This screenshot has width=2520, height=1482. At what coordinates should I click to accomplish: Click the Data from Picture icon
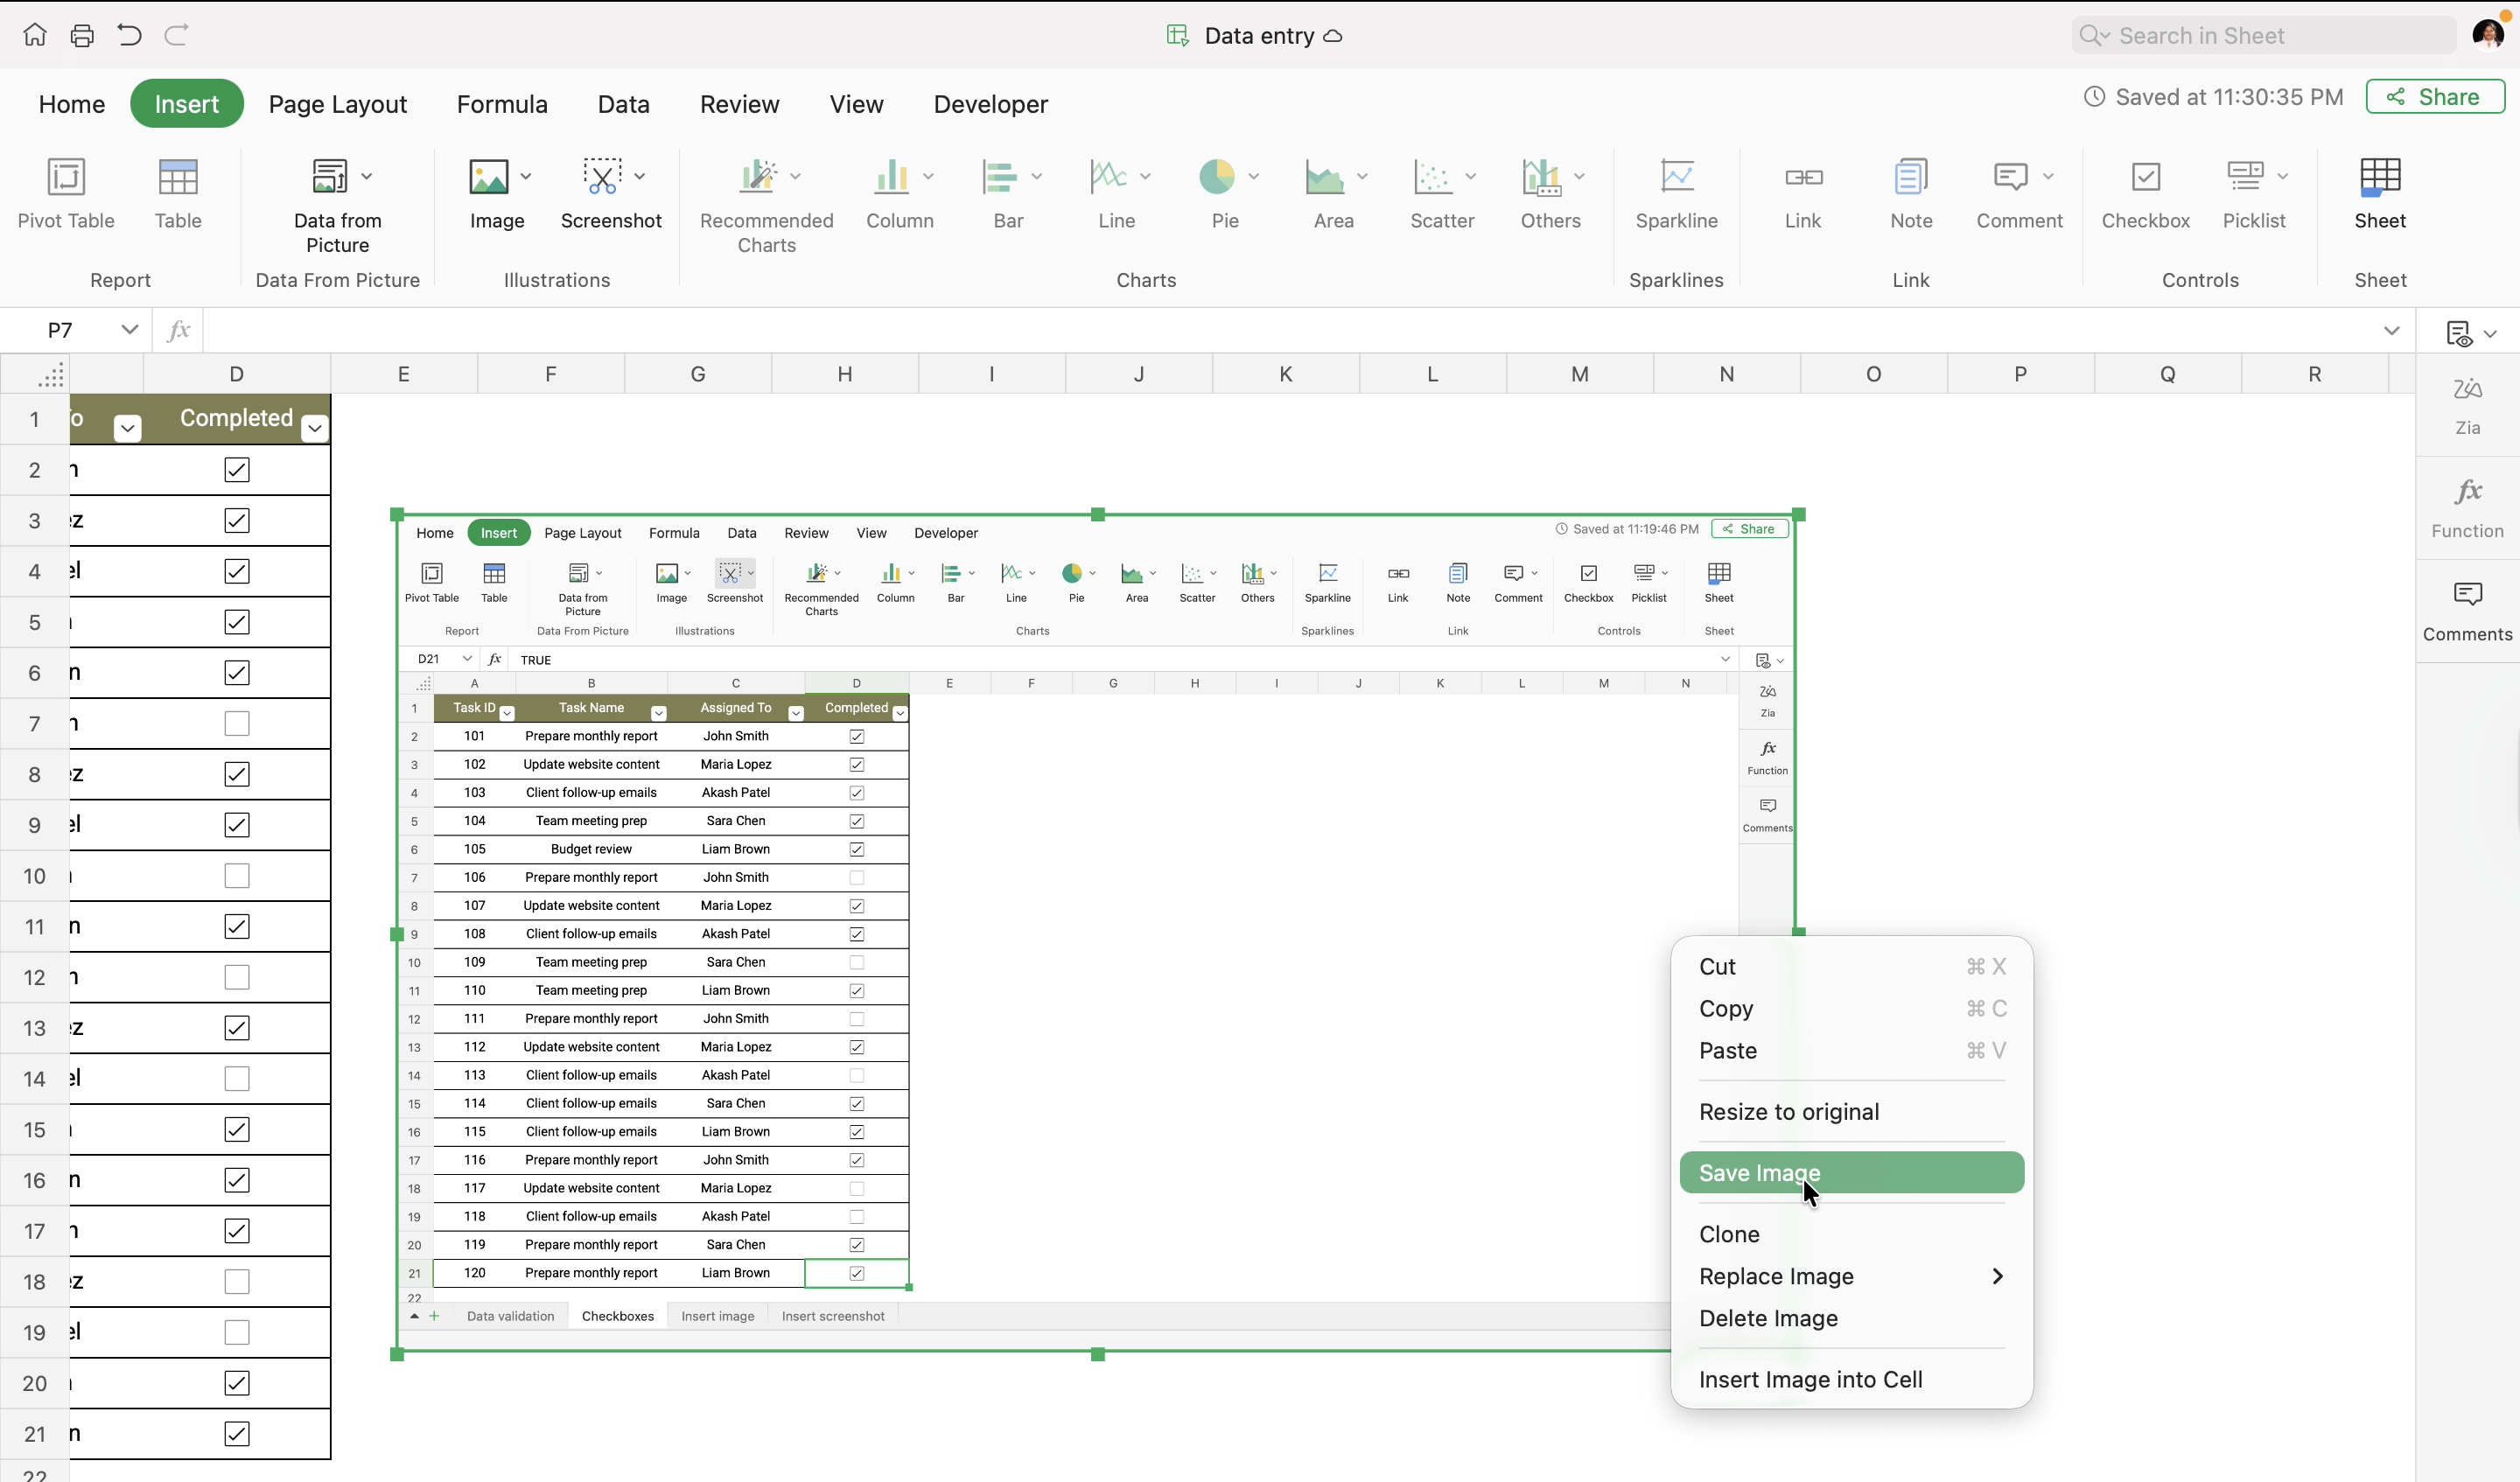(x=330, y=178)
